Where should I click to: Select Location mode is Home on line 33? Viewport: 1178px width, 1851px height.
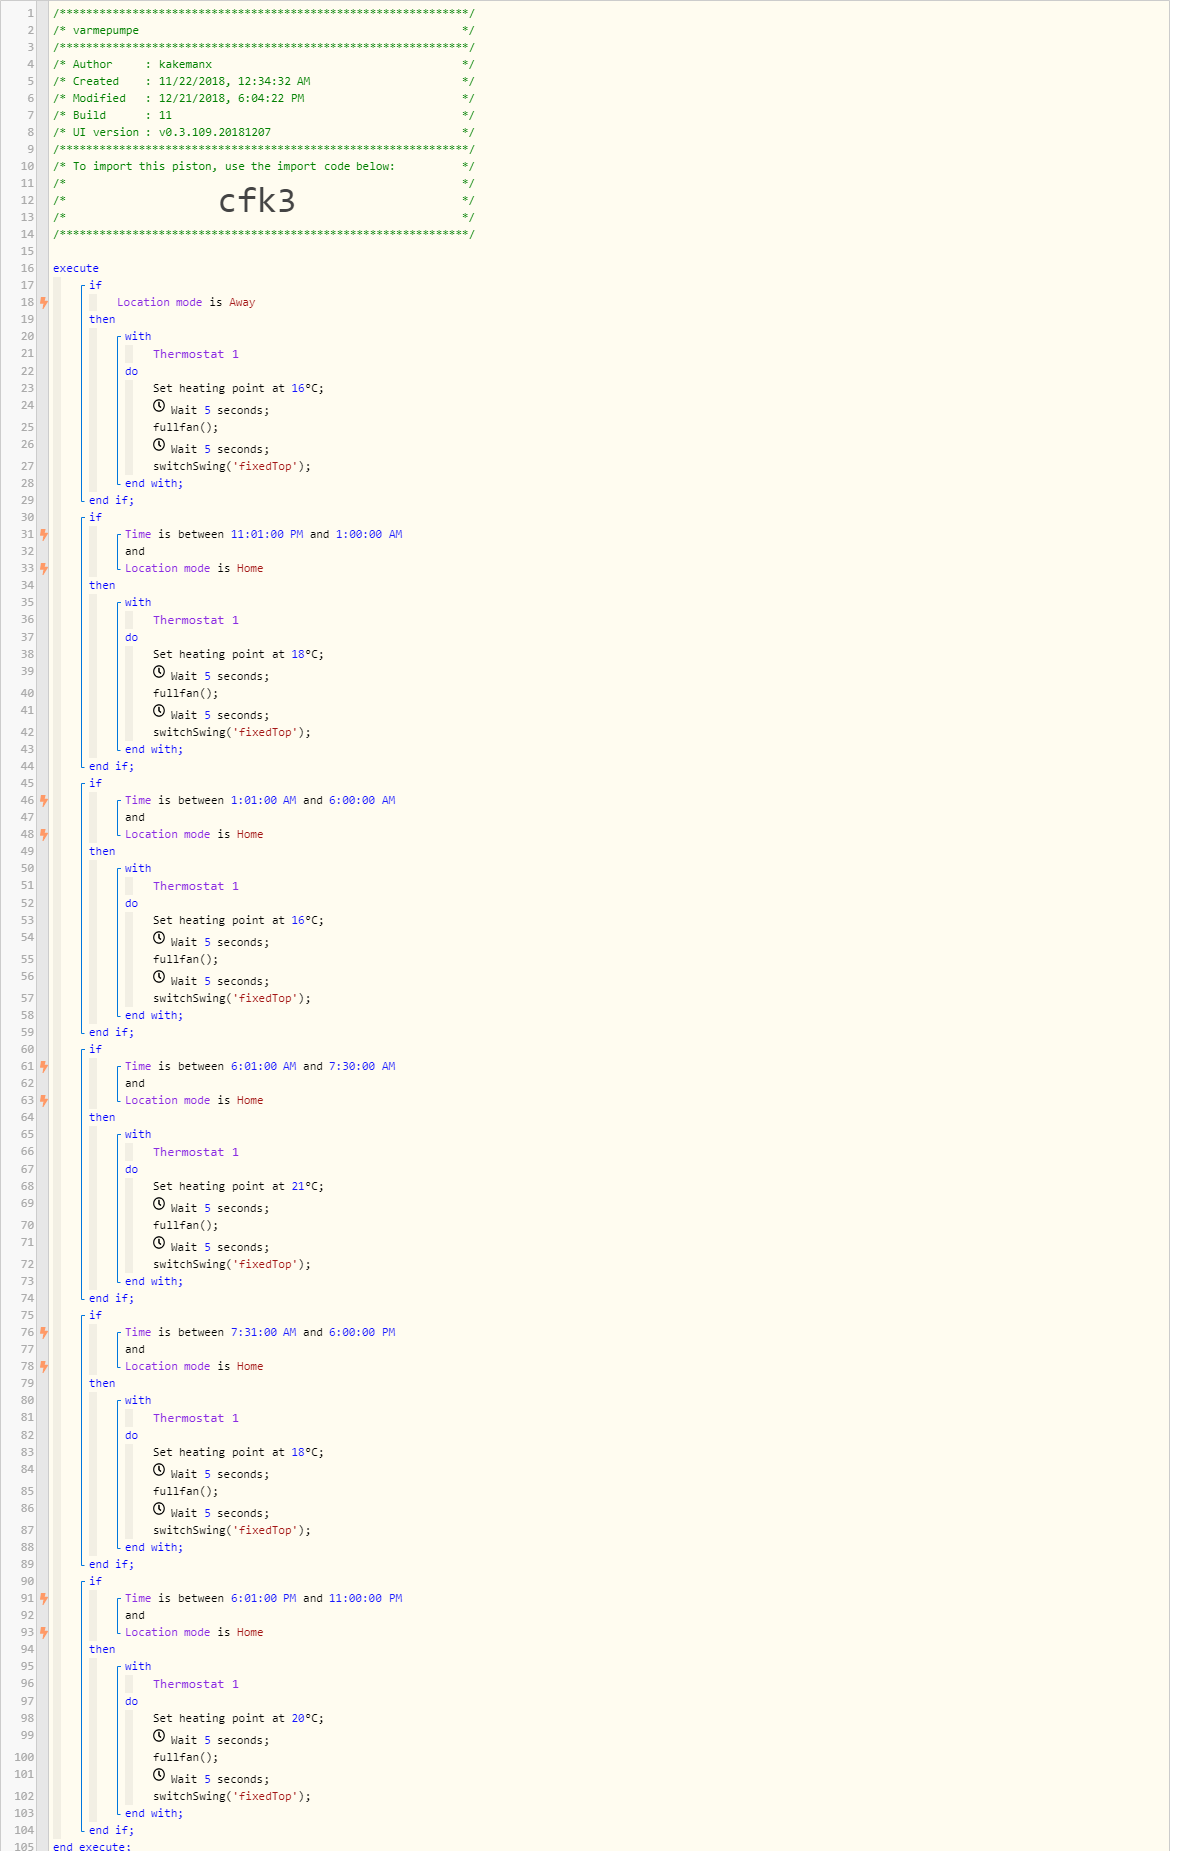[x=194, y=568]
